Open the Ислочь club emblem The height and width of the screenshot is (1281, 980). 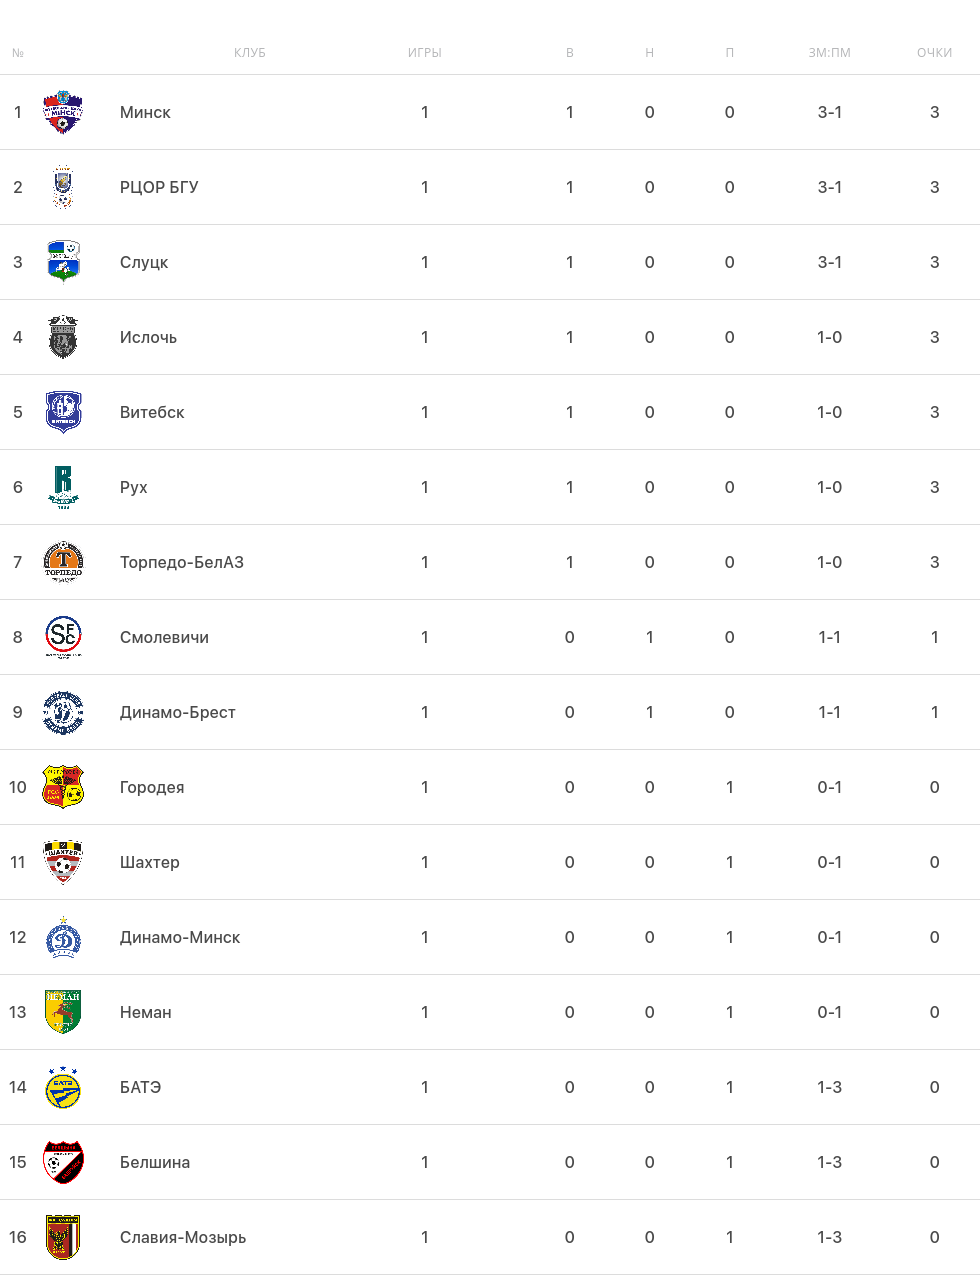(x=63, y=337)
